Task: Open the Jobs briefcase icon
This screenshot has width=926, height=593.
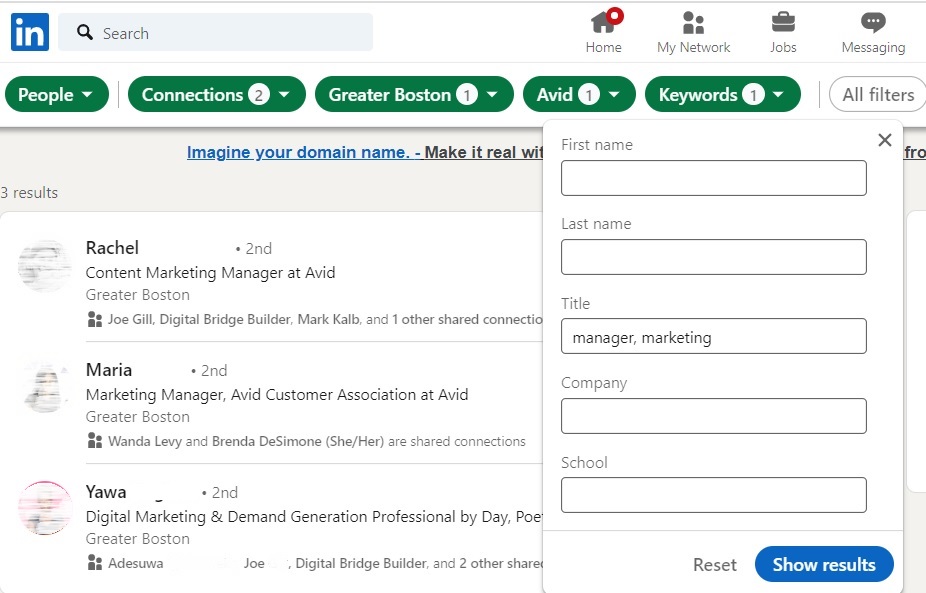Action: 783,22
